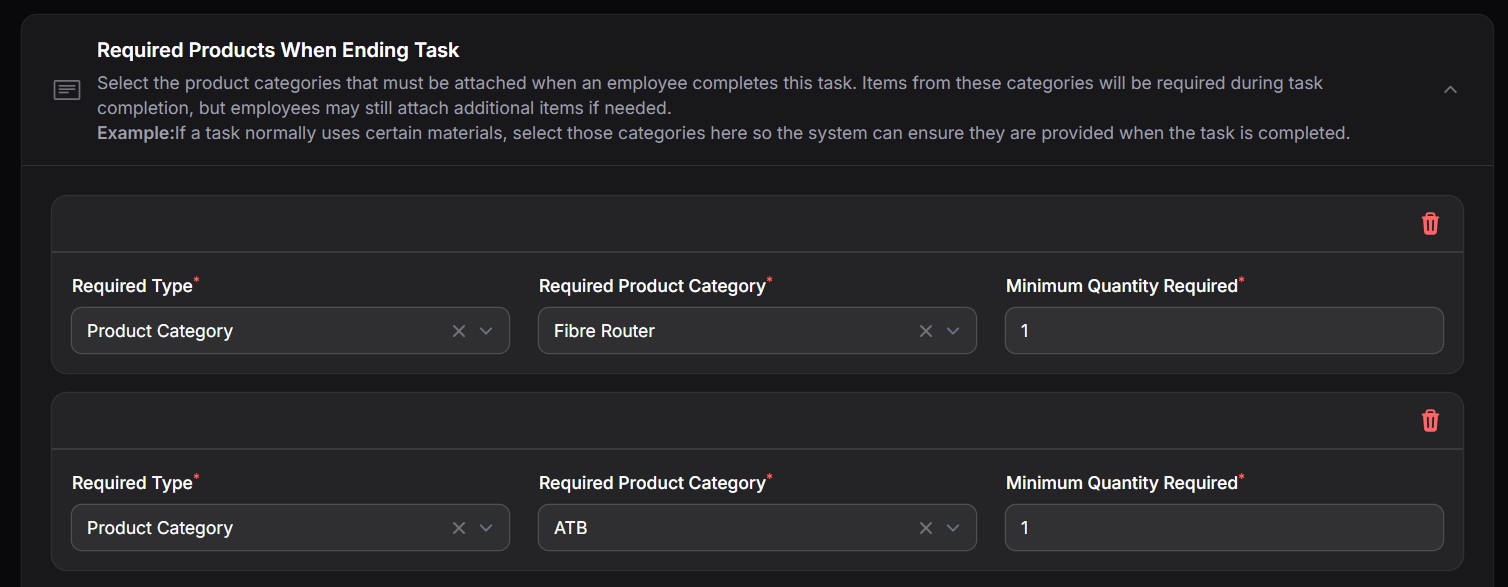Click the ATB selected value text
Image resolution: width=1508 pixels, height=587 pixels.
pos(571,528)
